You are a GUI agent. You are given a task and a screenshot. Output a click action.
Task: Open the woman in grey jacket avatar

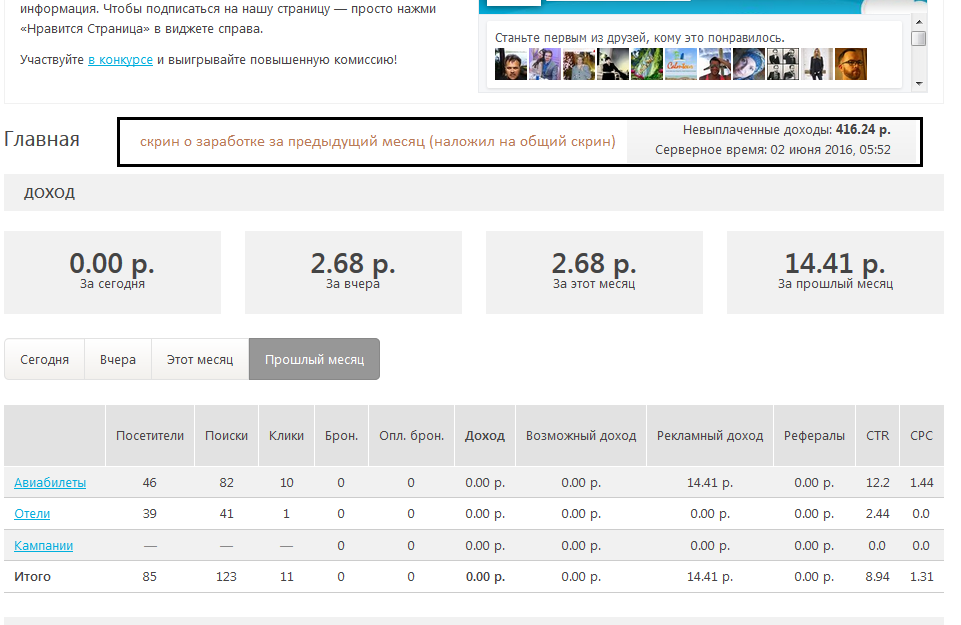(x=579, y=64)
